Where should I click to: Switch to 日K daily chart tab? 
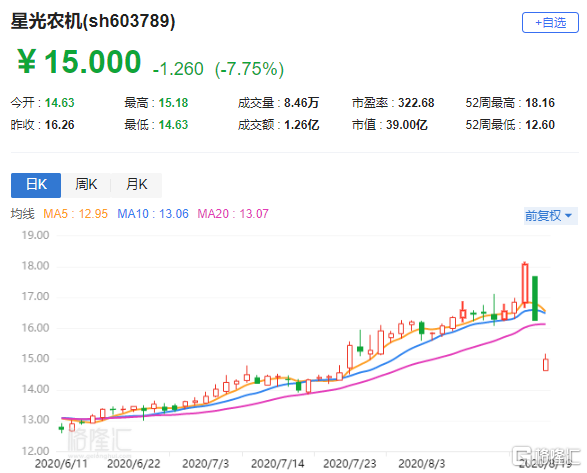tap(36, 185)
